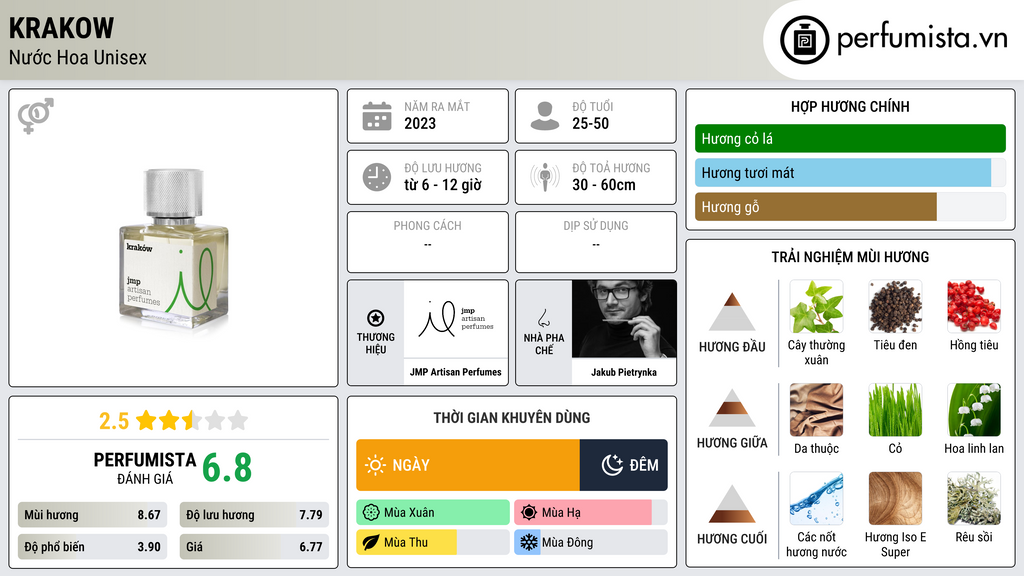Click the Hương đầu pyramid icon
The image size is (1024, 576).
(x=732, y=312)
